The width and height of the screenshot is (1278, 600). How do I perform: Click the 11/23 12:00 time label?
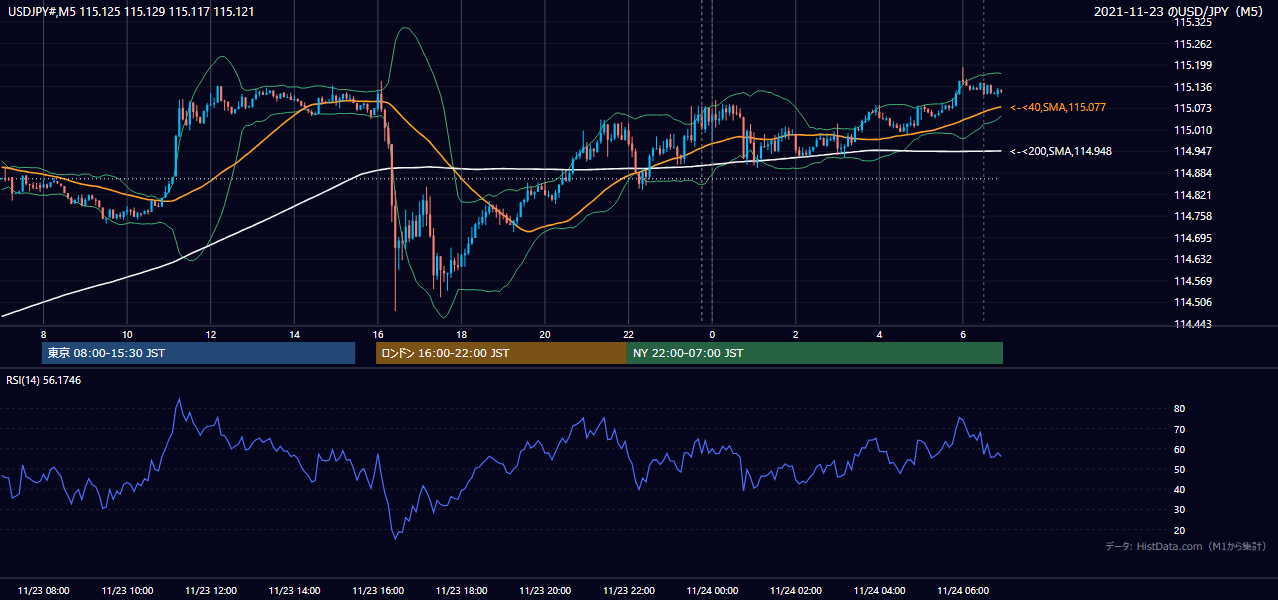pyautogui.click(x=211, y=591)
